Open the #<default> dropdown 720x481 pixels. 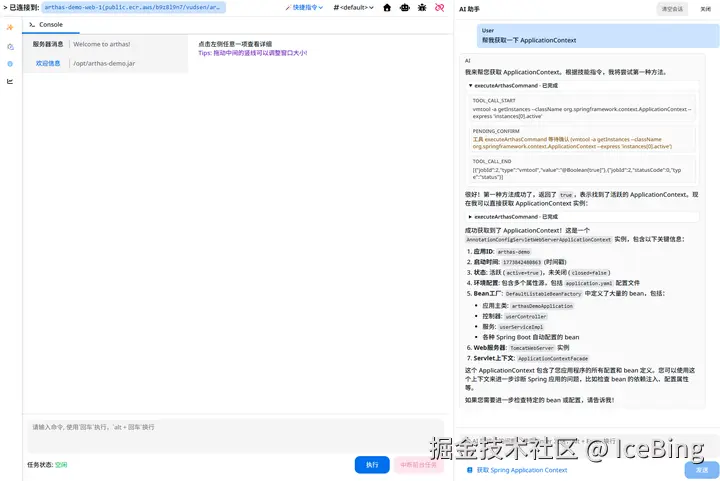coord(353,7)
